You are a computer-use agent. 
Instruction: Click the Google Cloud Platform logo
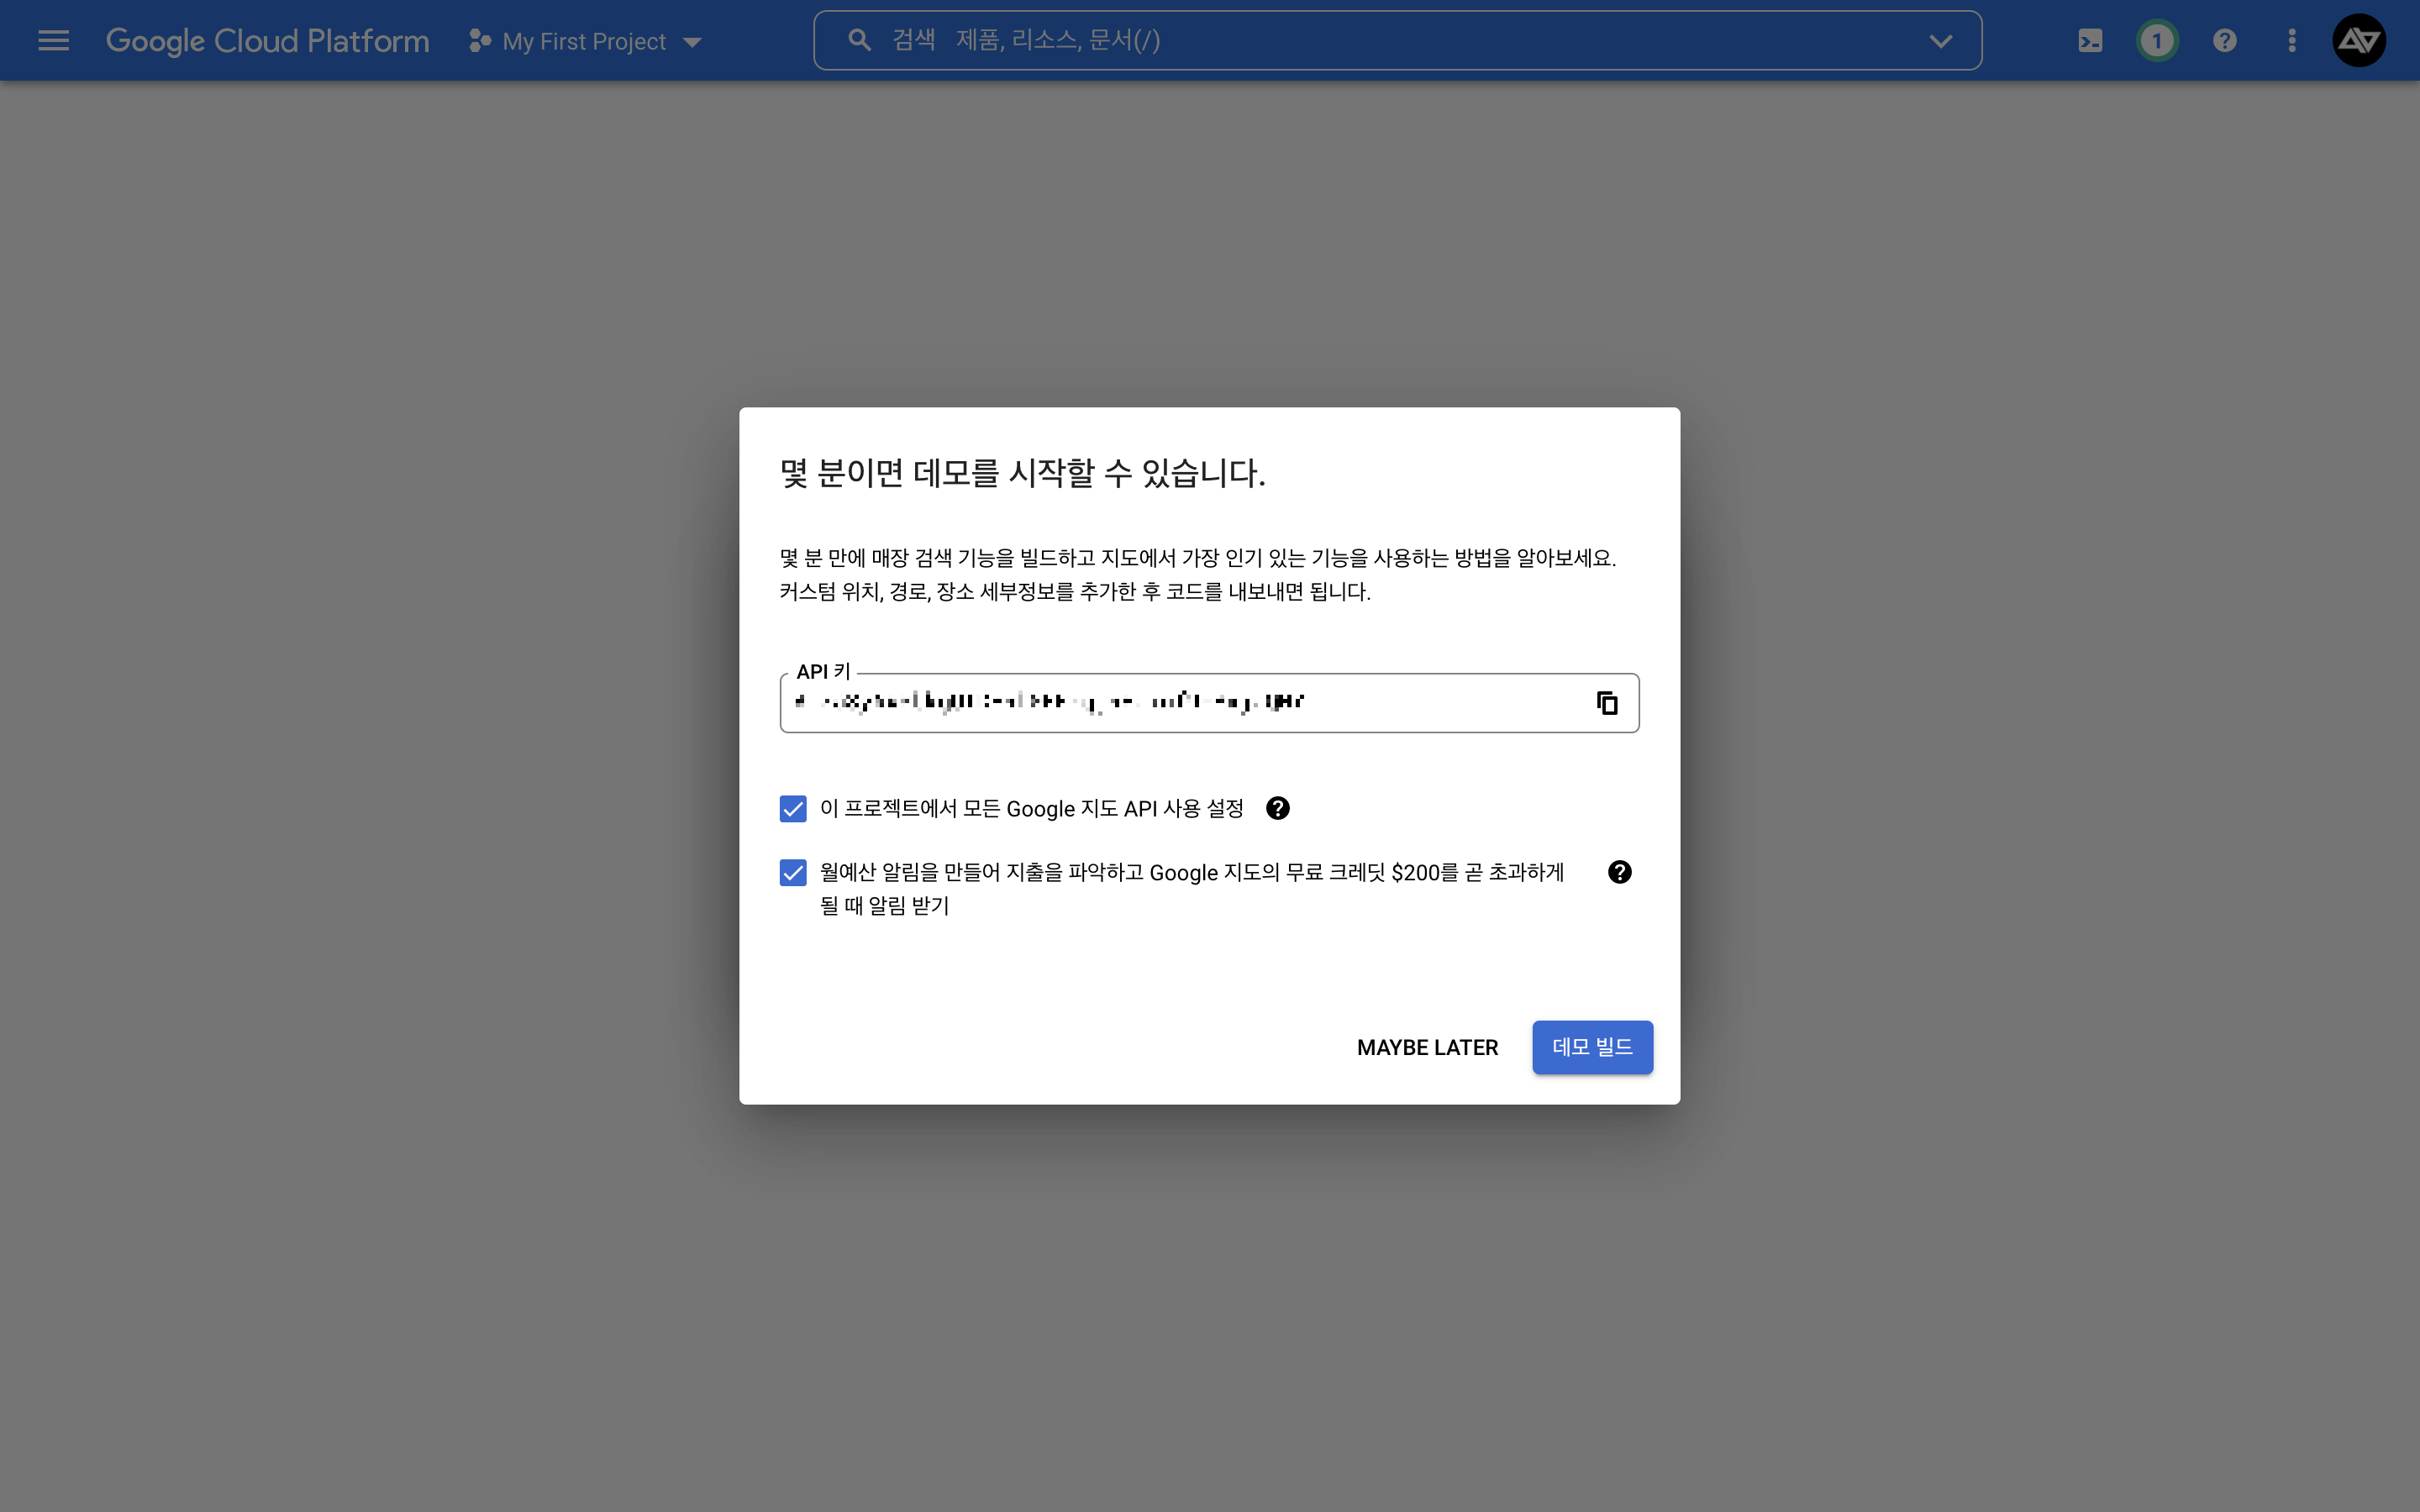(267, 41)
